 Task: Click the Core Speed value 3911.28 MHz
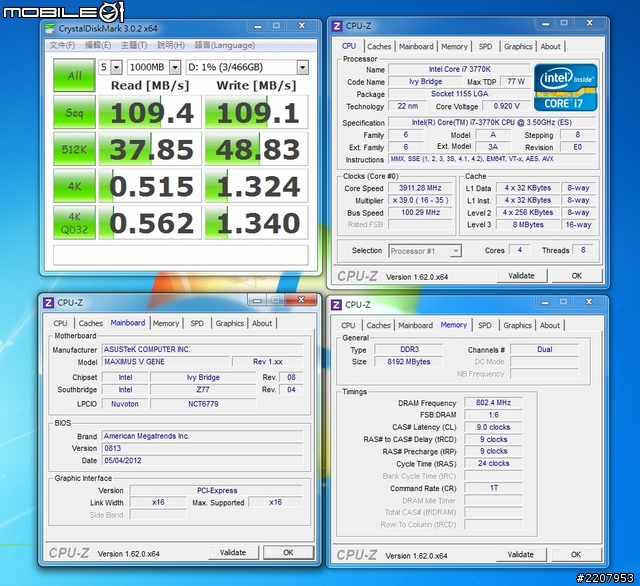420,188
